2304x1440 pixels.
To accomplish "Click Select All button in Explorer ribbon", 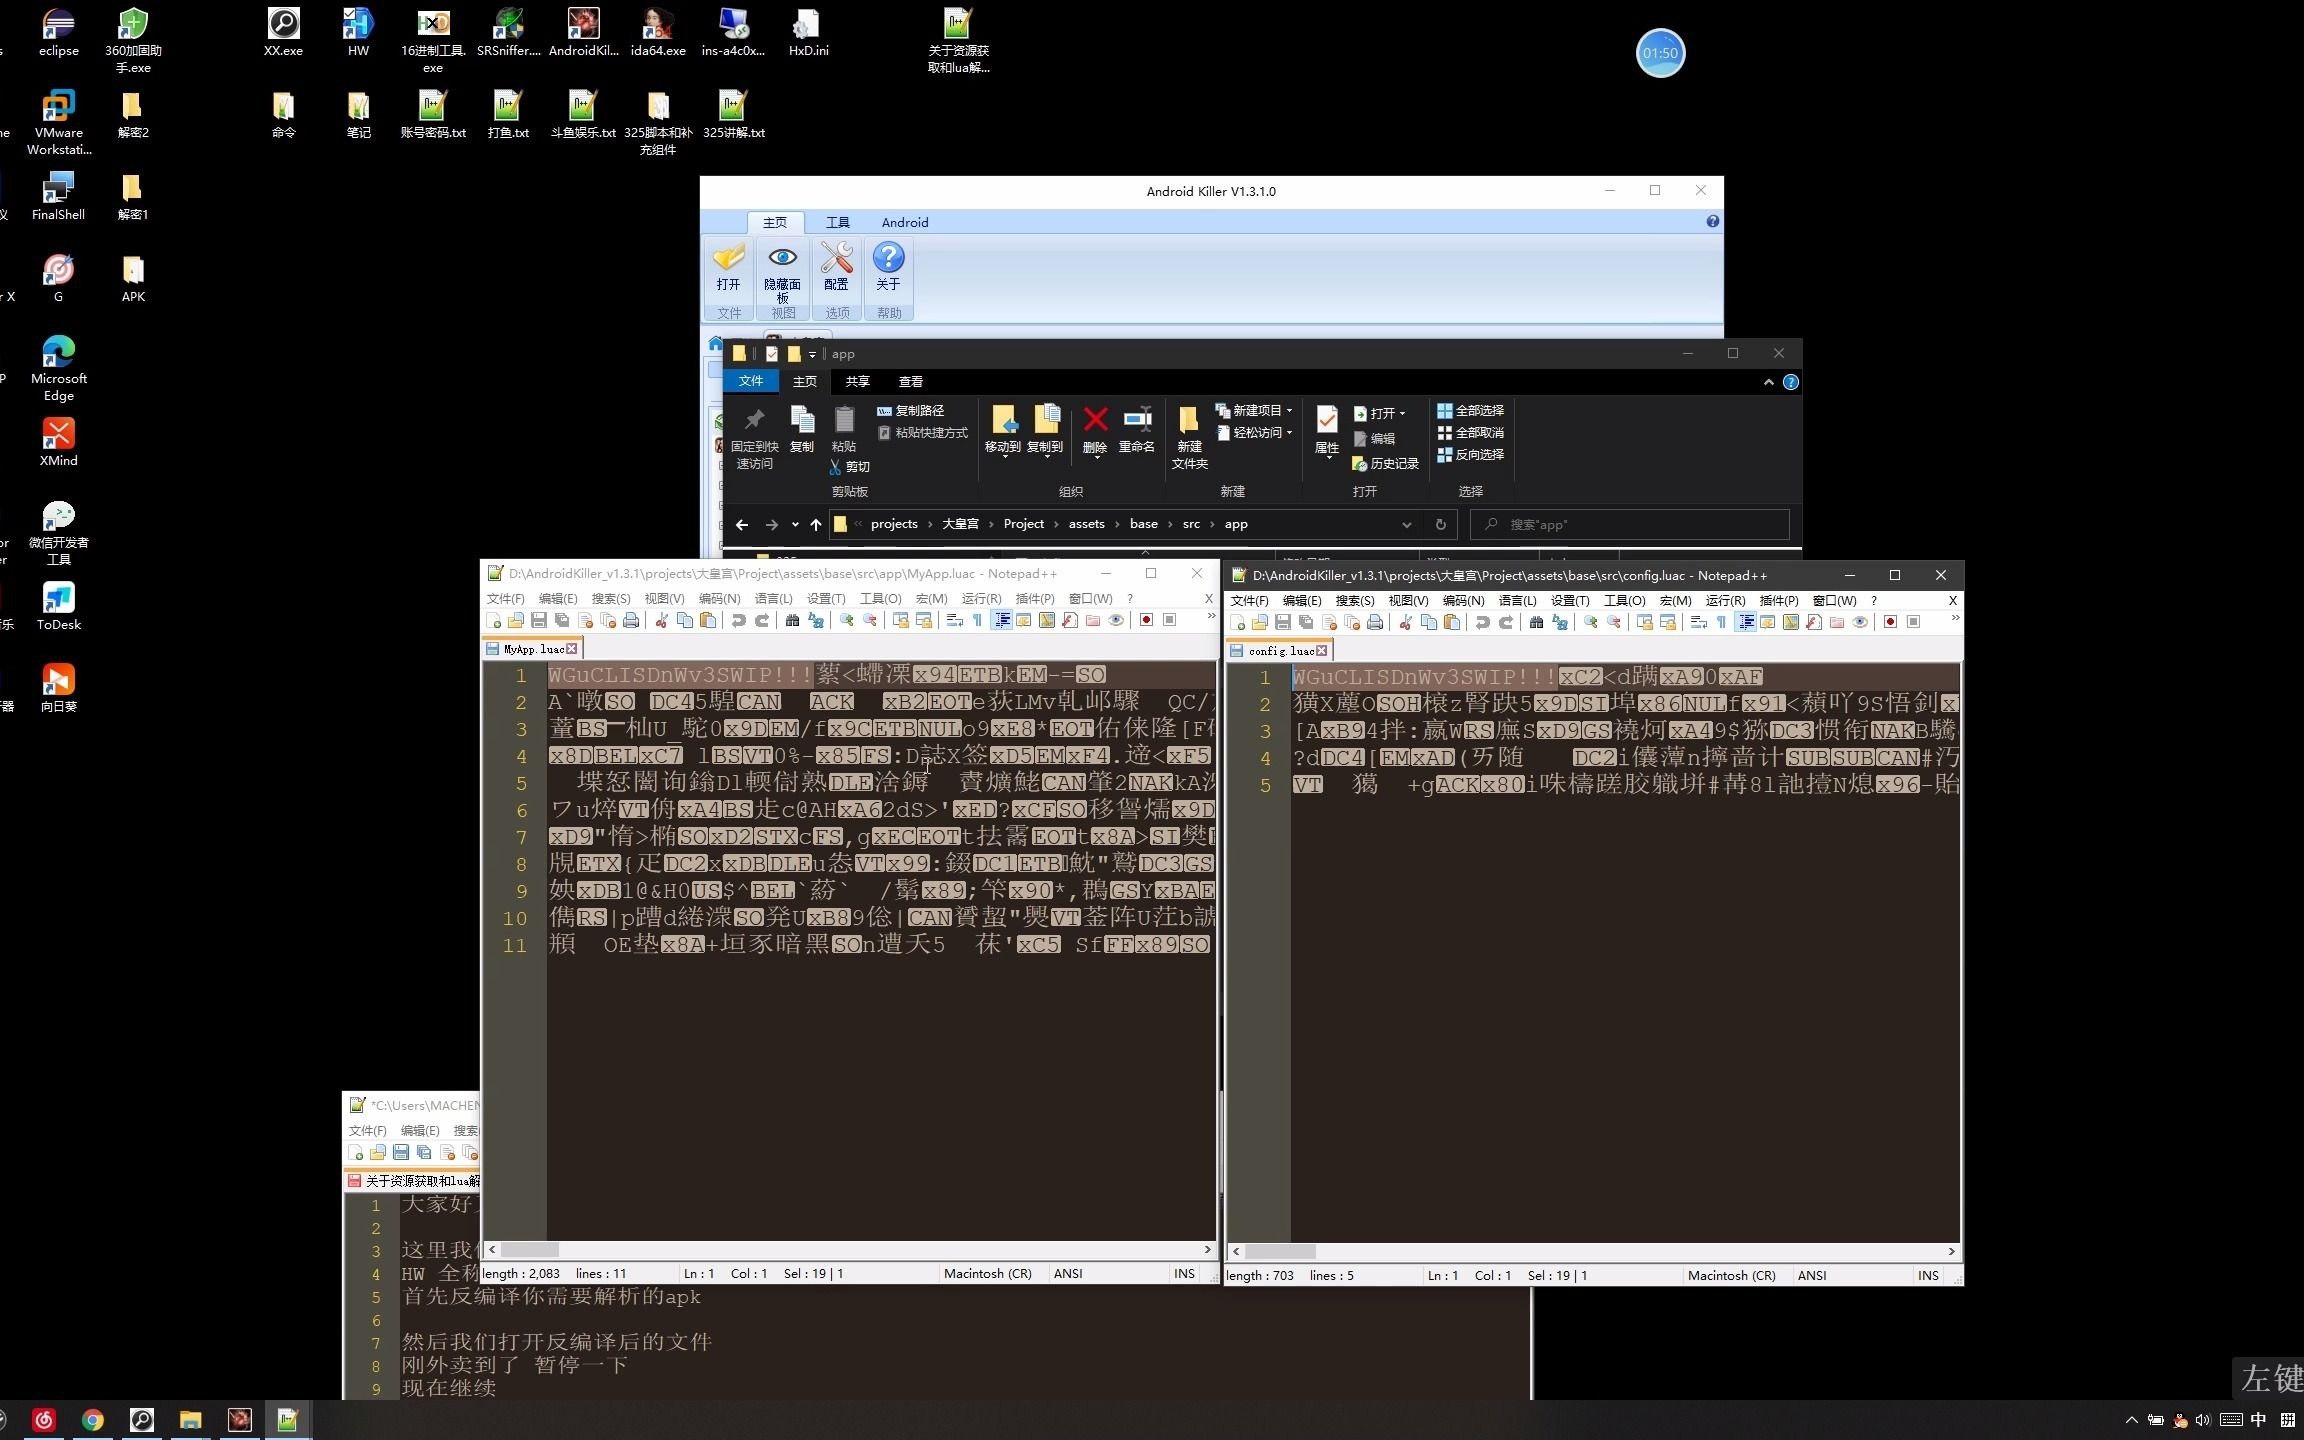I will coord(1470,411).
